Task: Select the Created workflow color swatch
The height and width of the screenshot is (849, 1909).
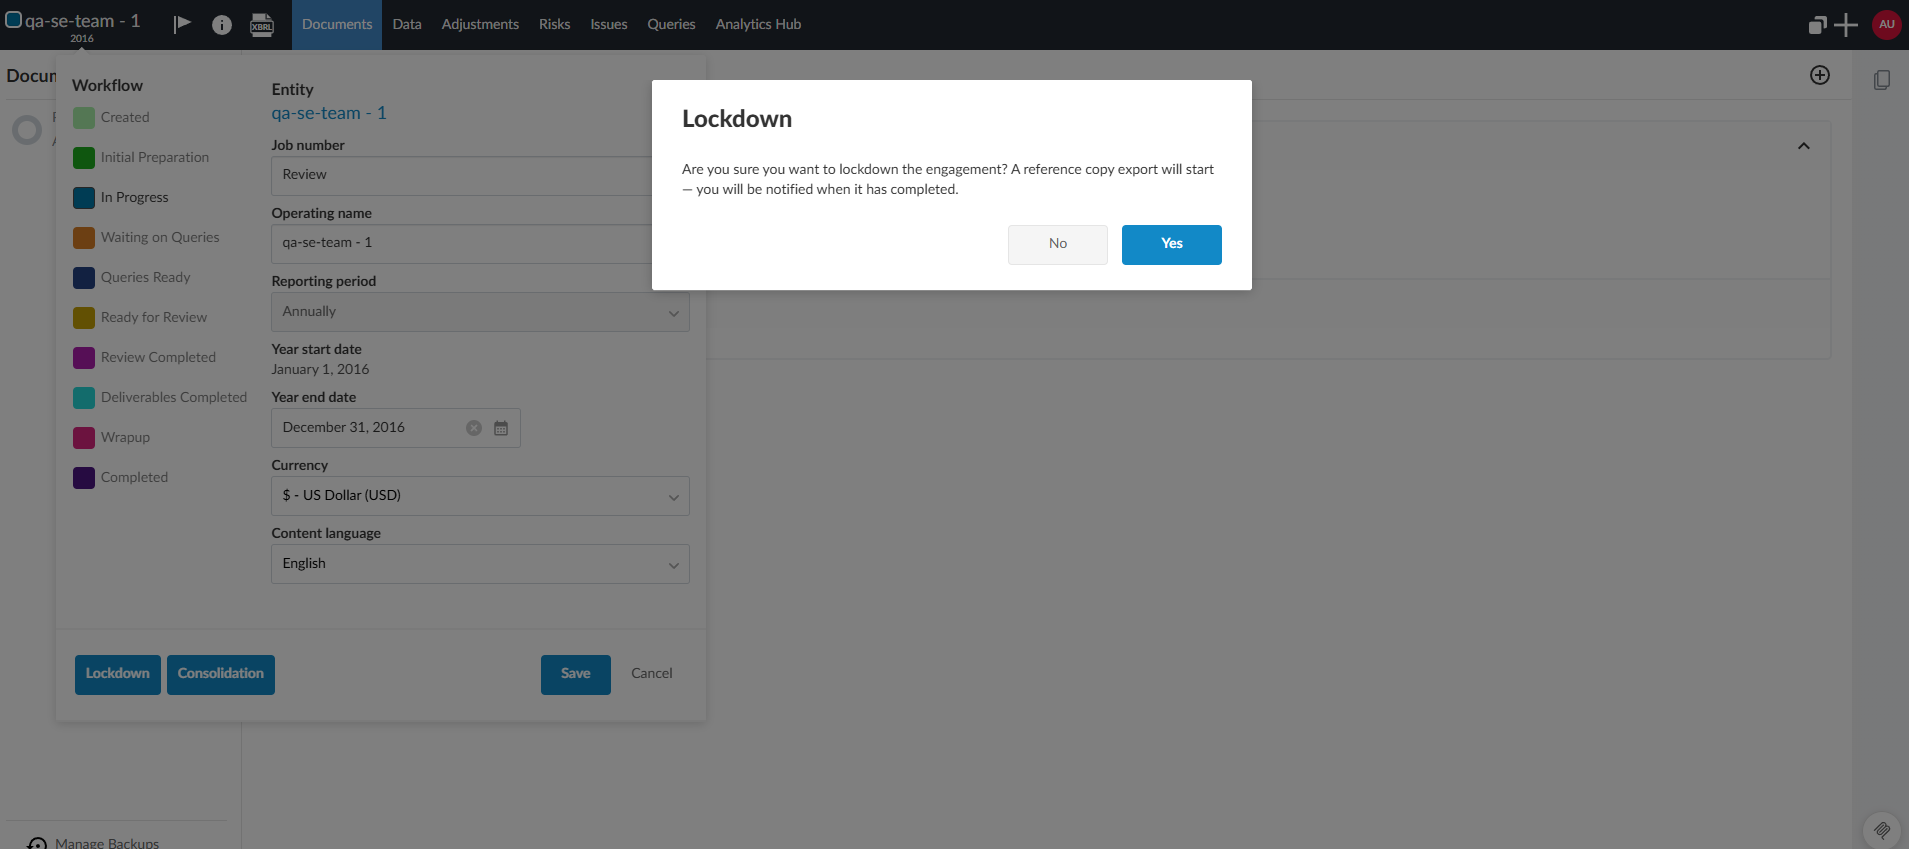Action: (84, 118)
